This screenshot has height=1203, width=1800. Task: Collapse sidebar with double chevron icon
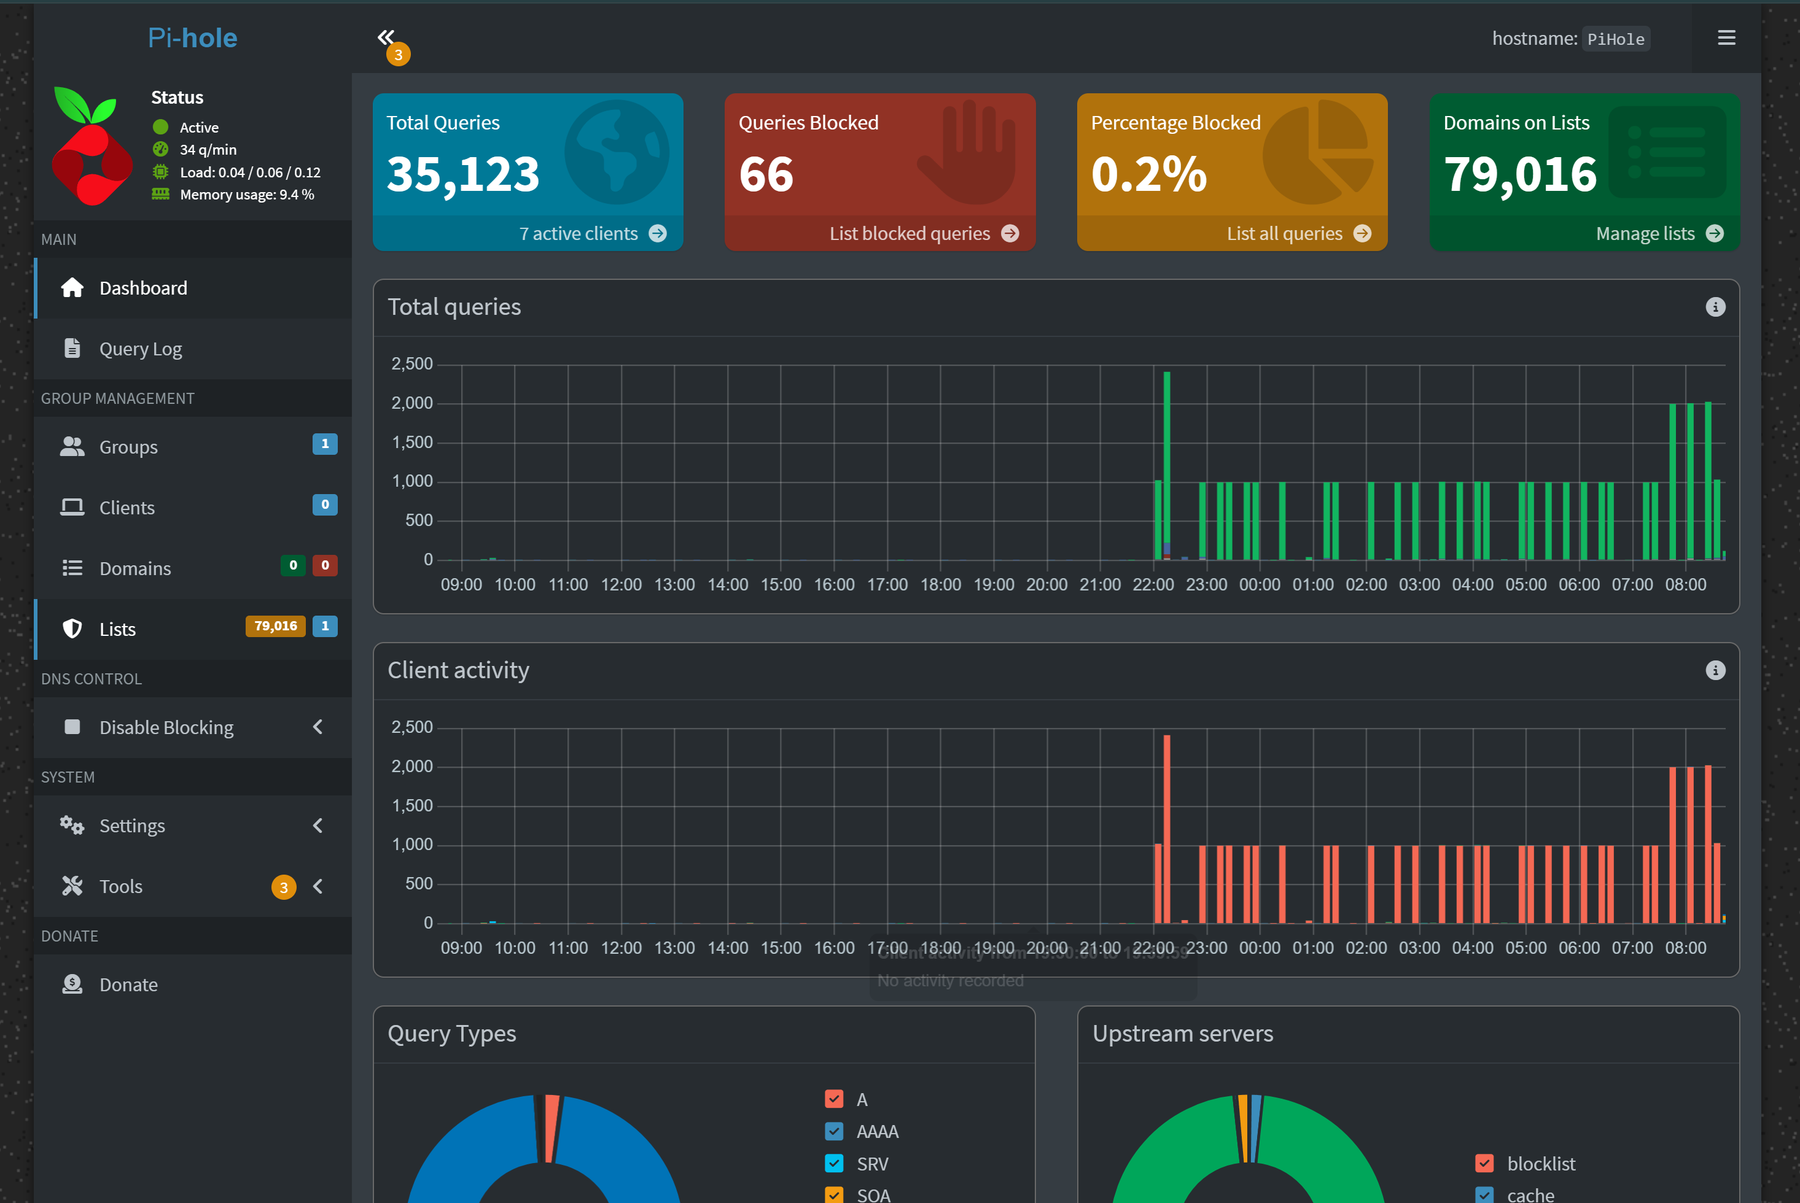click(386, 37)
